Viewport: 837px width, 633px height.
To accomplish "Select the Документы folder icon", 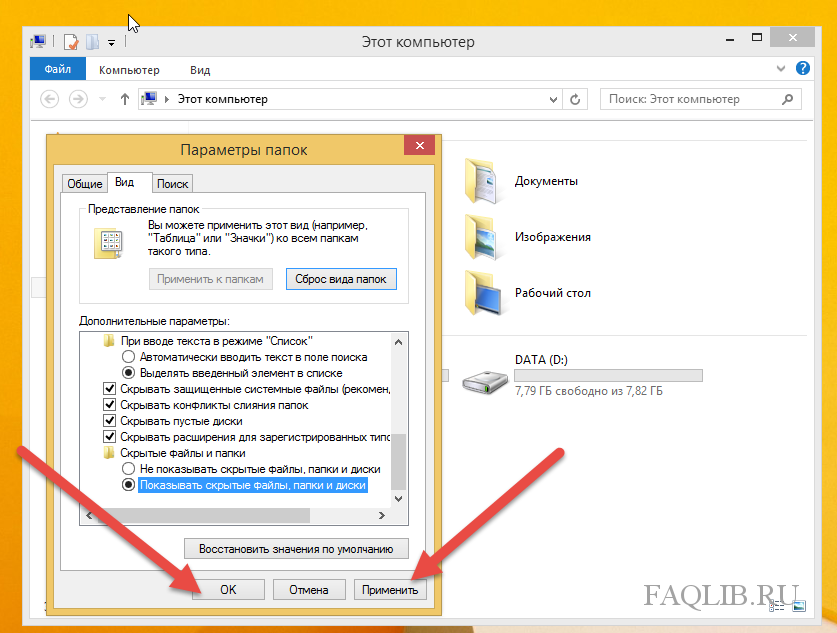I will (483, 181).
